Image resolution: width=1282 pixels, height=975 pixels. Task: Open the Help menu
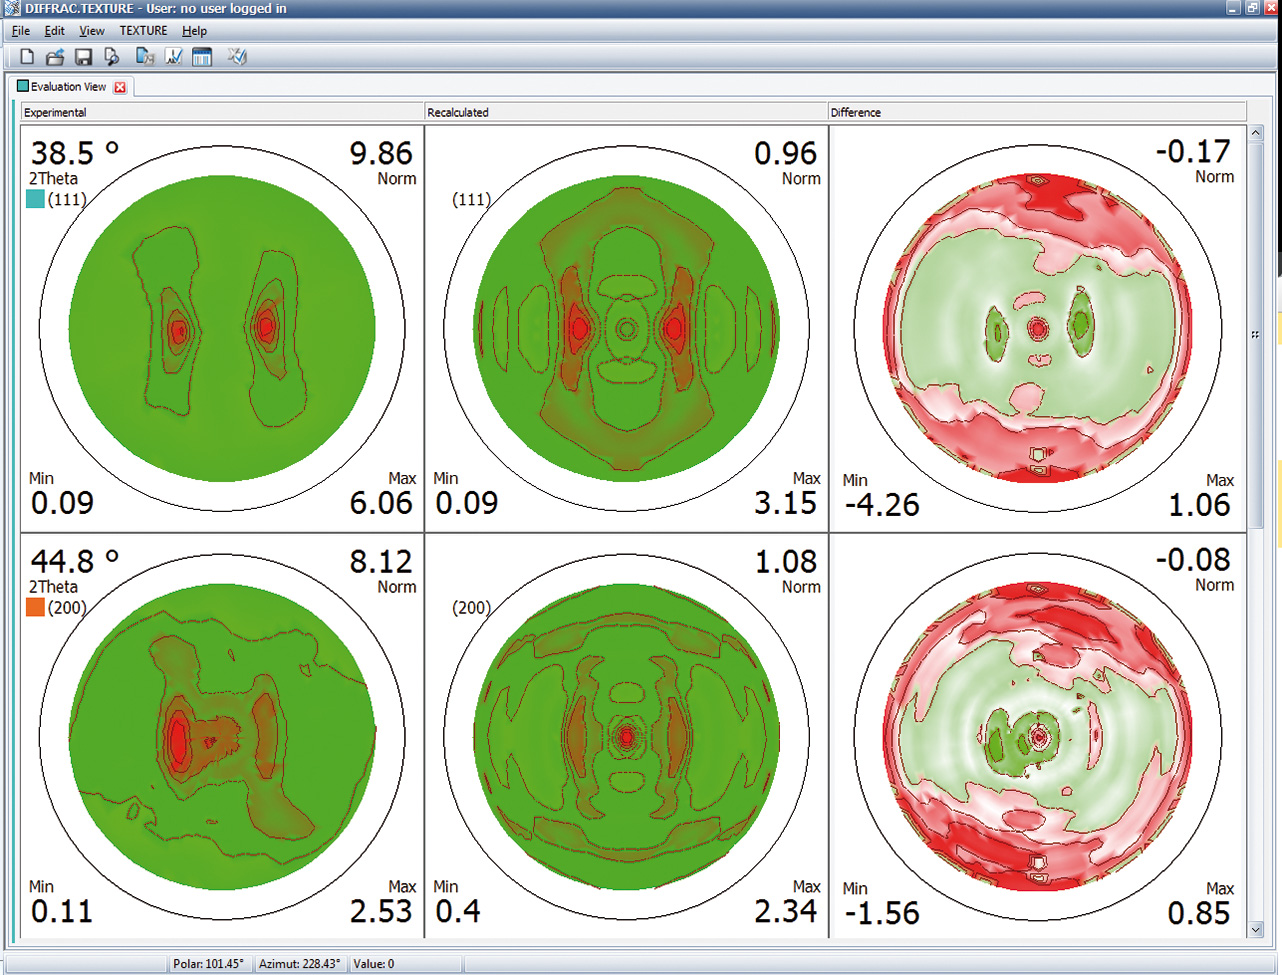(x=194, y=31)
